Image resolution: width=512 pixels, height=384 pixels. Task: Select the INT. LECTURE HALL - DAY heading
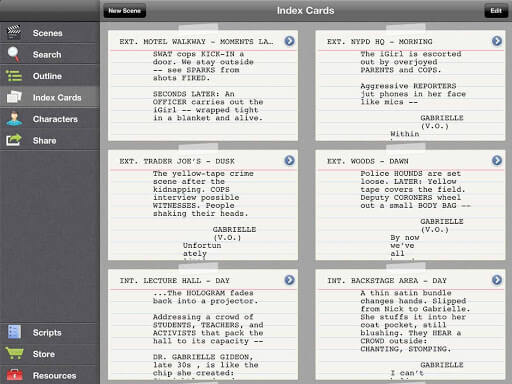175,281
